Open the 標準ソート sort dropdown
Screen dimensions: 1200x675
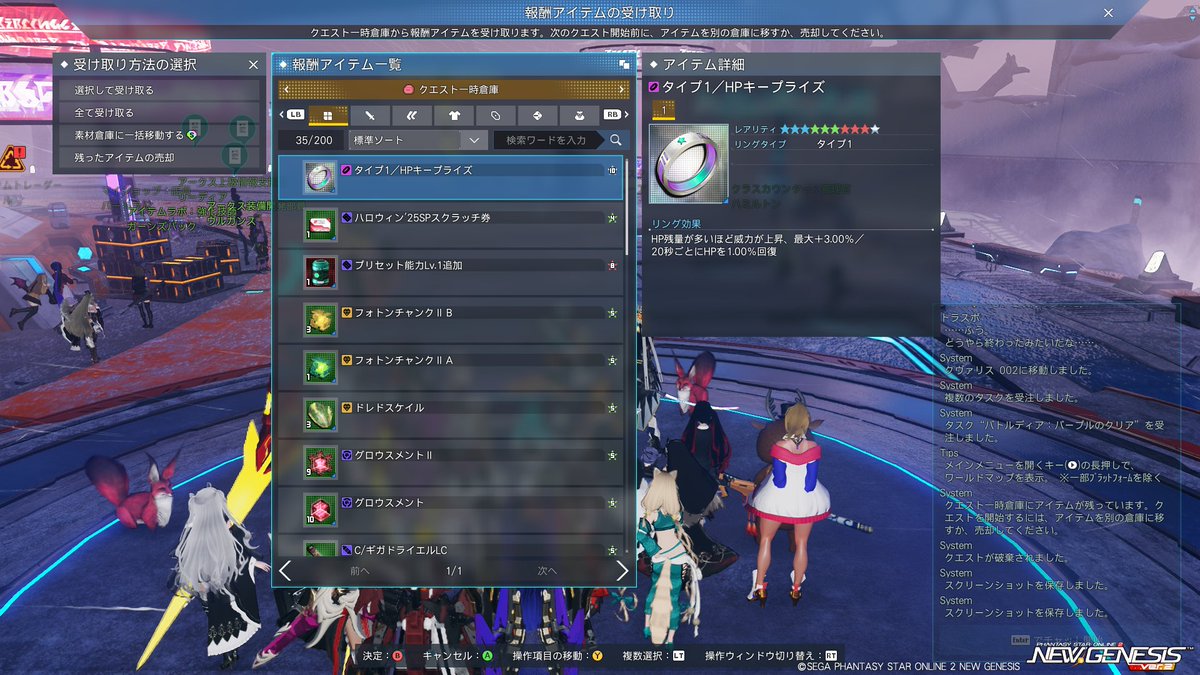point(416,140)
